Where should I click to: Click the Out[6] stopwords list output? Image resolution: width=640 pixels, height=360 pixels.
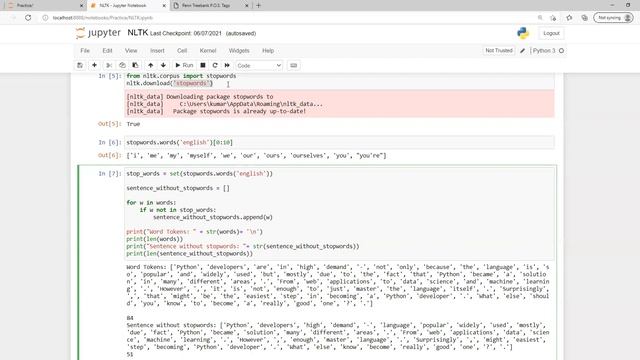point(256,156)
